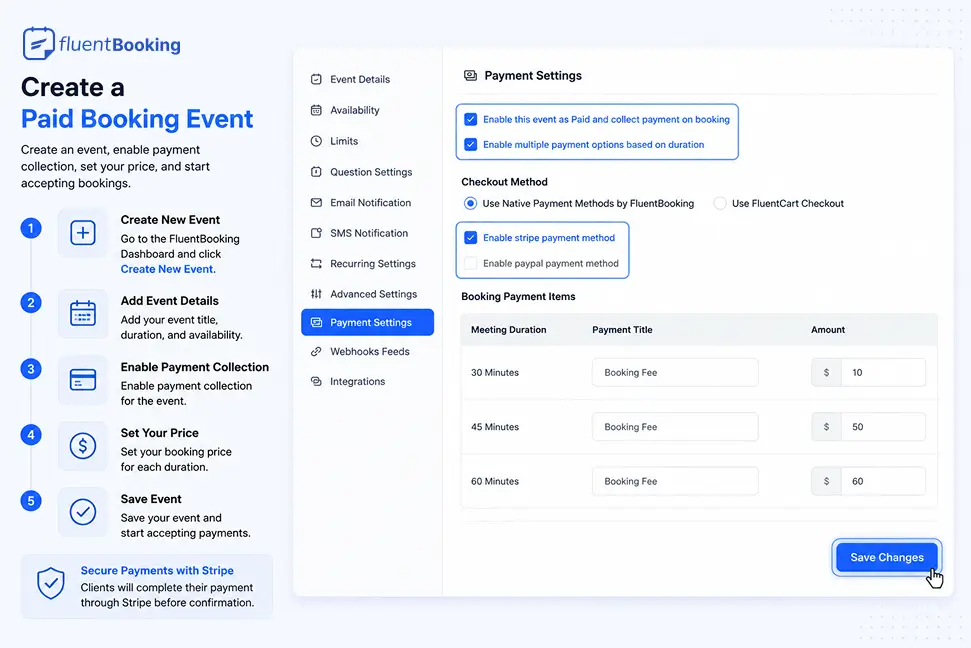Click the "Checkout Method" heading

click(504, 182)
